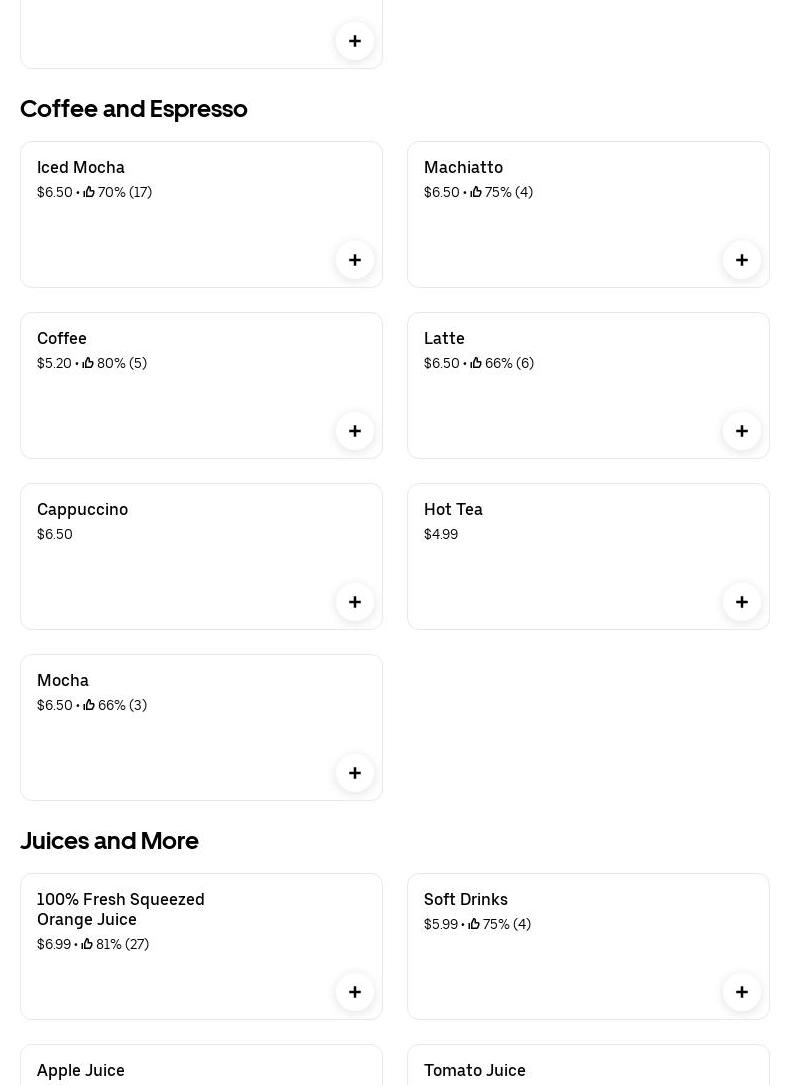Select the Juices and More section heading
804x1085 pixels.
(x=109, y=840)
